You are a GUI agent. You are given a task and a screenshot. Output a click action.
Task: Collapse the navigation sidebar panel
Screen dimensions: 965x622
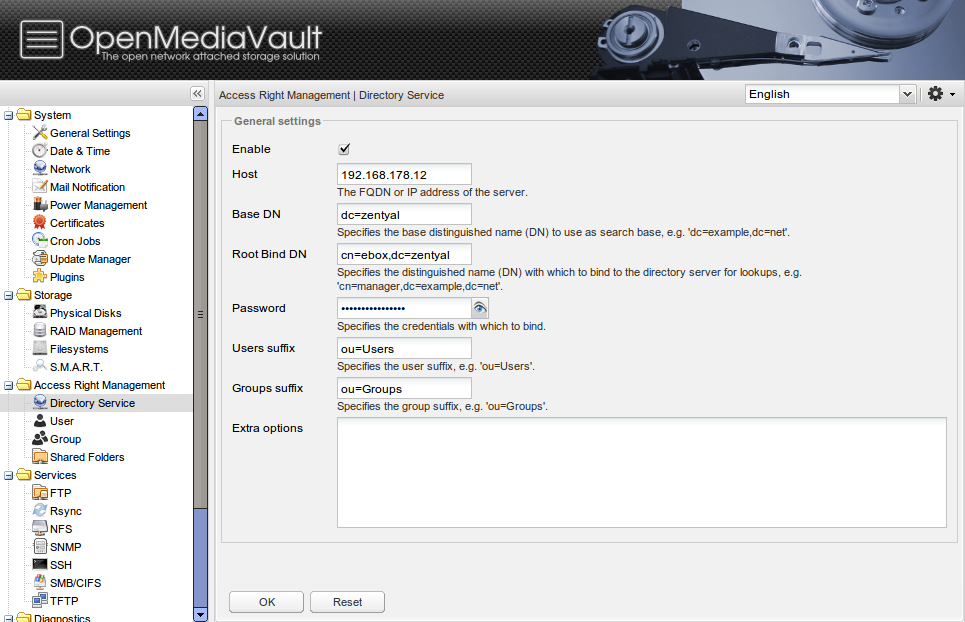(196, 93)
